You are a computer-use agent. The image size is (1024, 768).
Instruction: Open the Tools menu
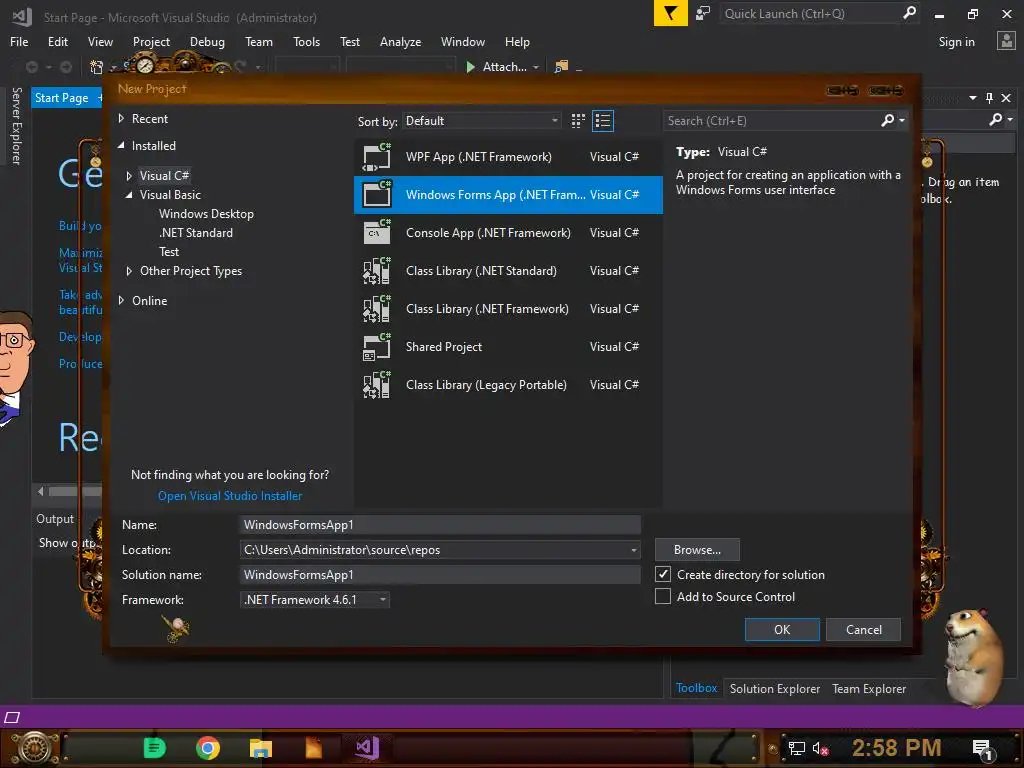[x=306, y=42]
